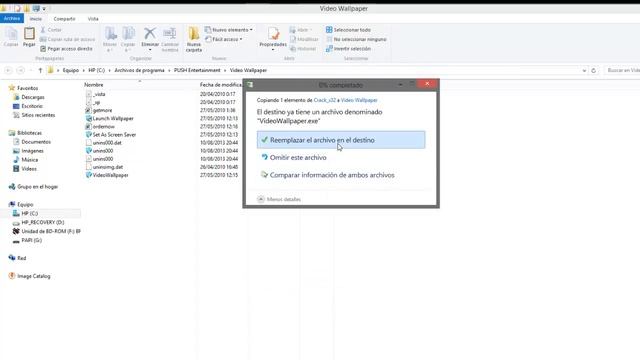Open the Quick Access Toolbar customize dropdown
Screen dimensions: 640x360
pyautogui.click(x=44, y=9)
